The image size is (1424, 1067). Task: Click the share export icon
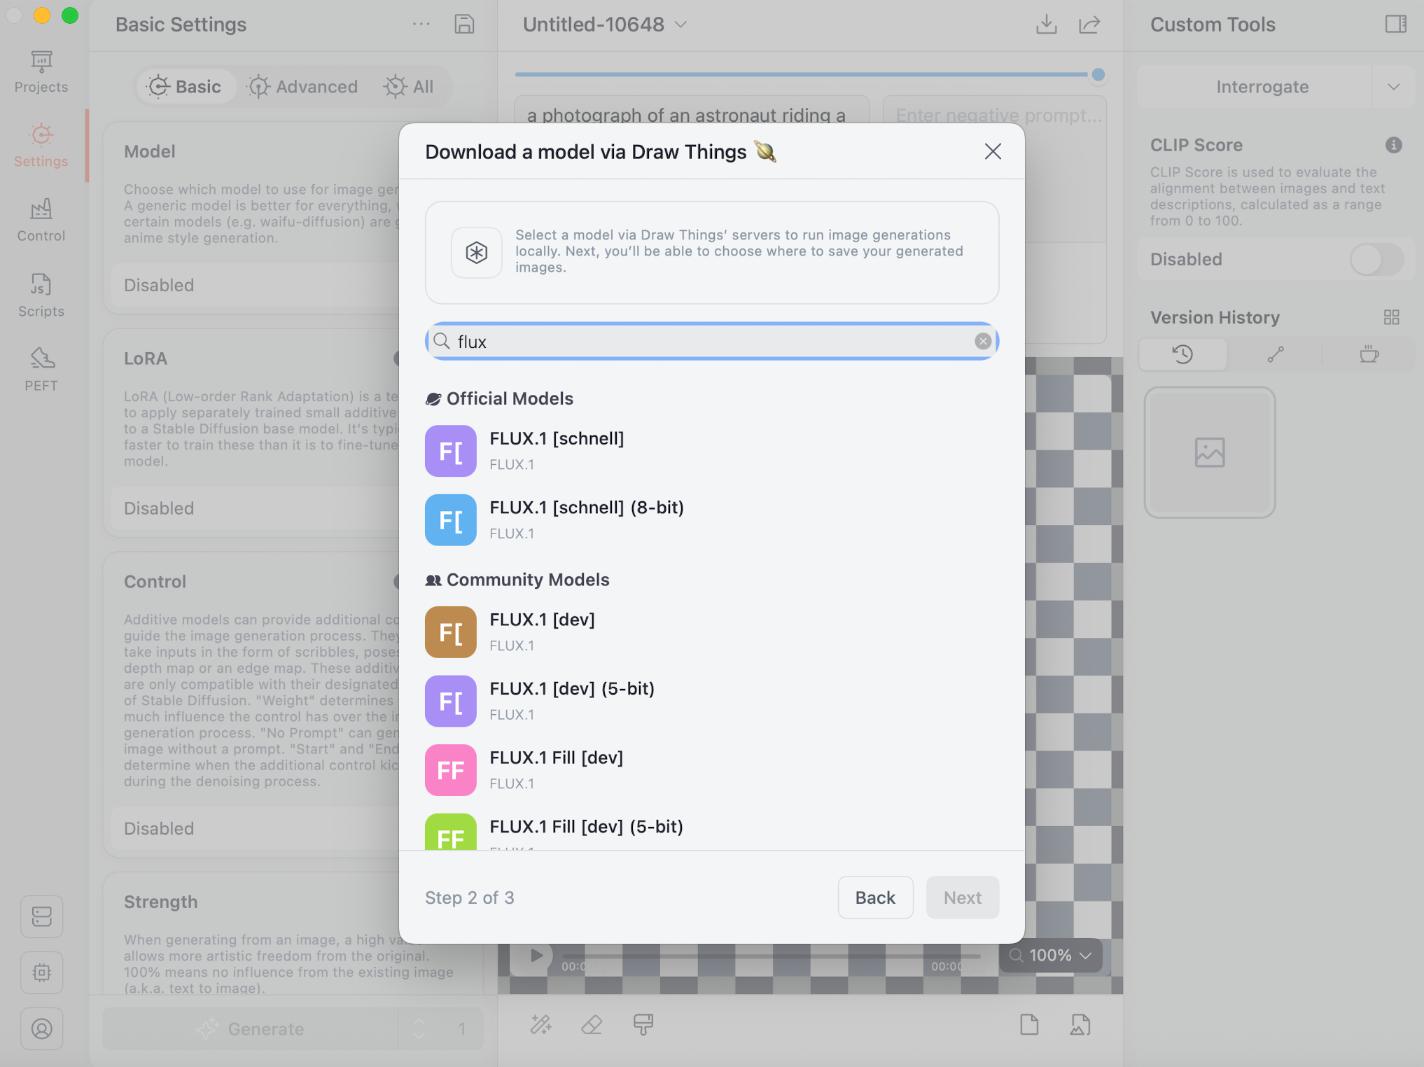click(1090, 24)
